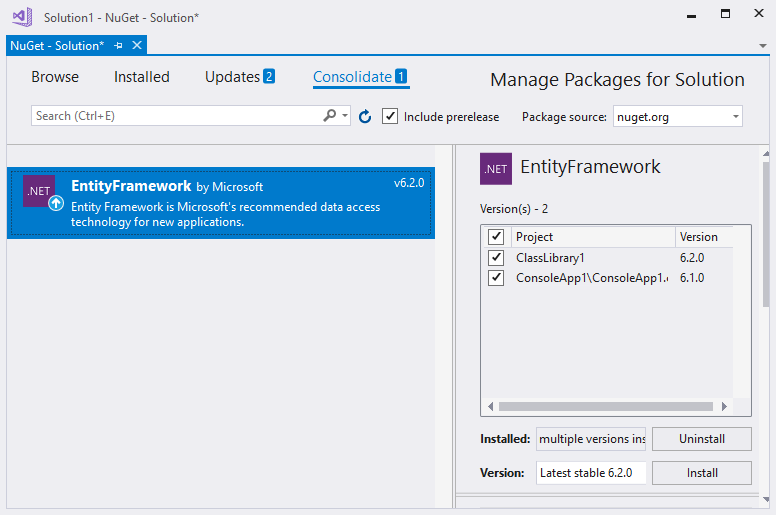Open the Updates tab
This screenshot has height=515, width=776.
pos(239,77)
